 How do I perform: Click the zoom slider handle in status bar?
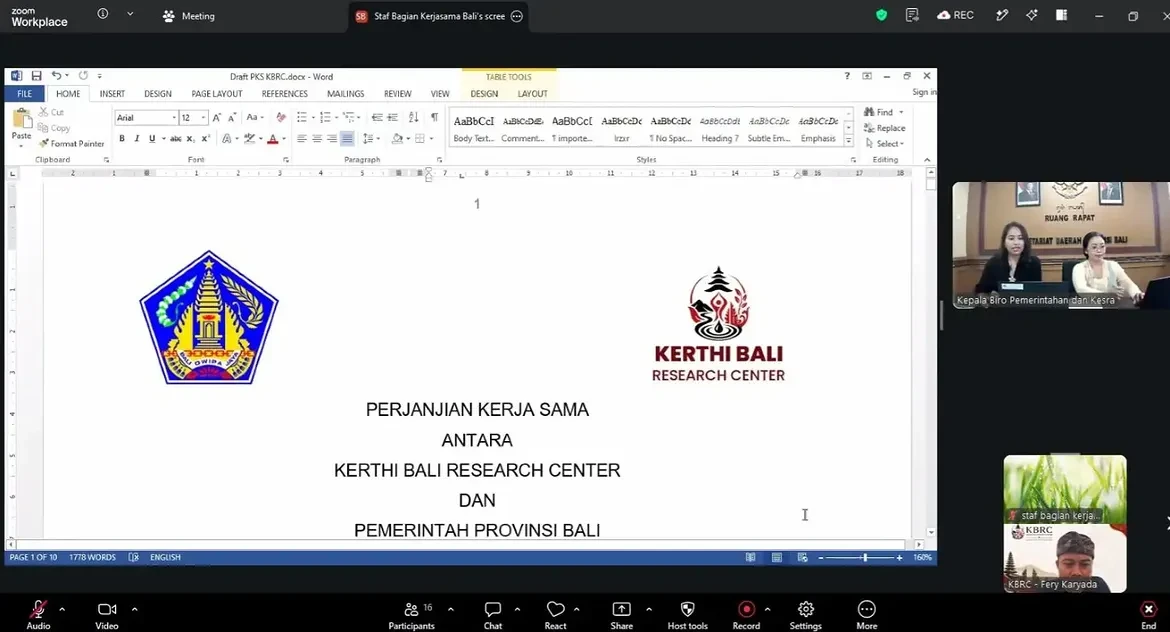point(865,557)
